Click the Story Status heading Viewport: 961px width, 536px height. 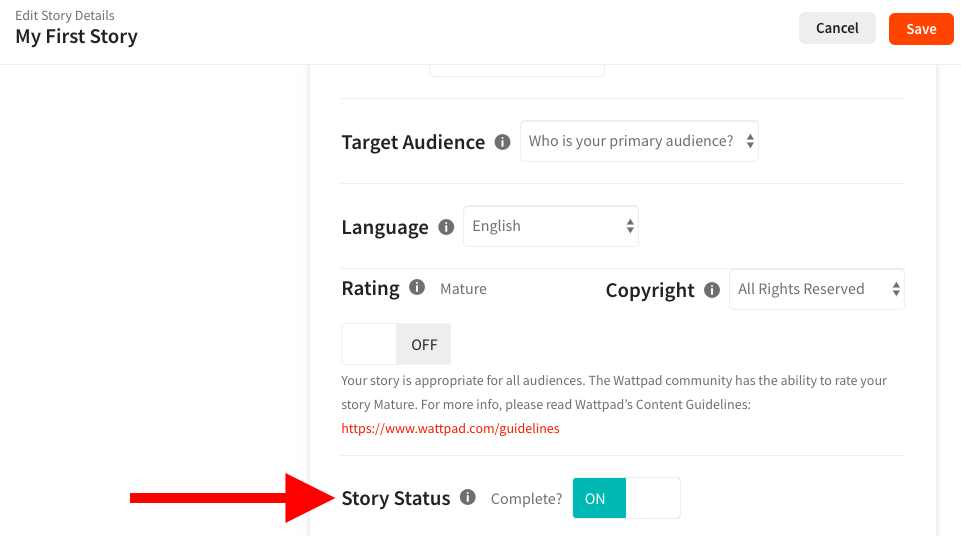(396, 498)
